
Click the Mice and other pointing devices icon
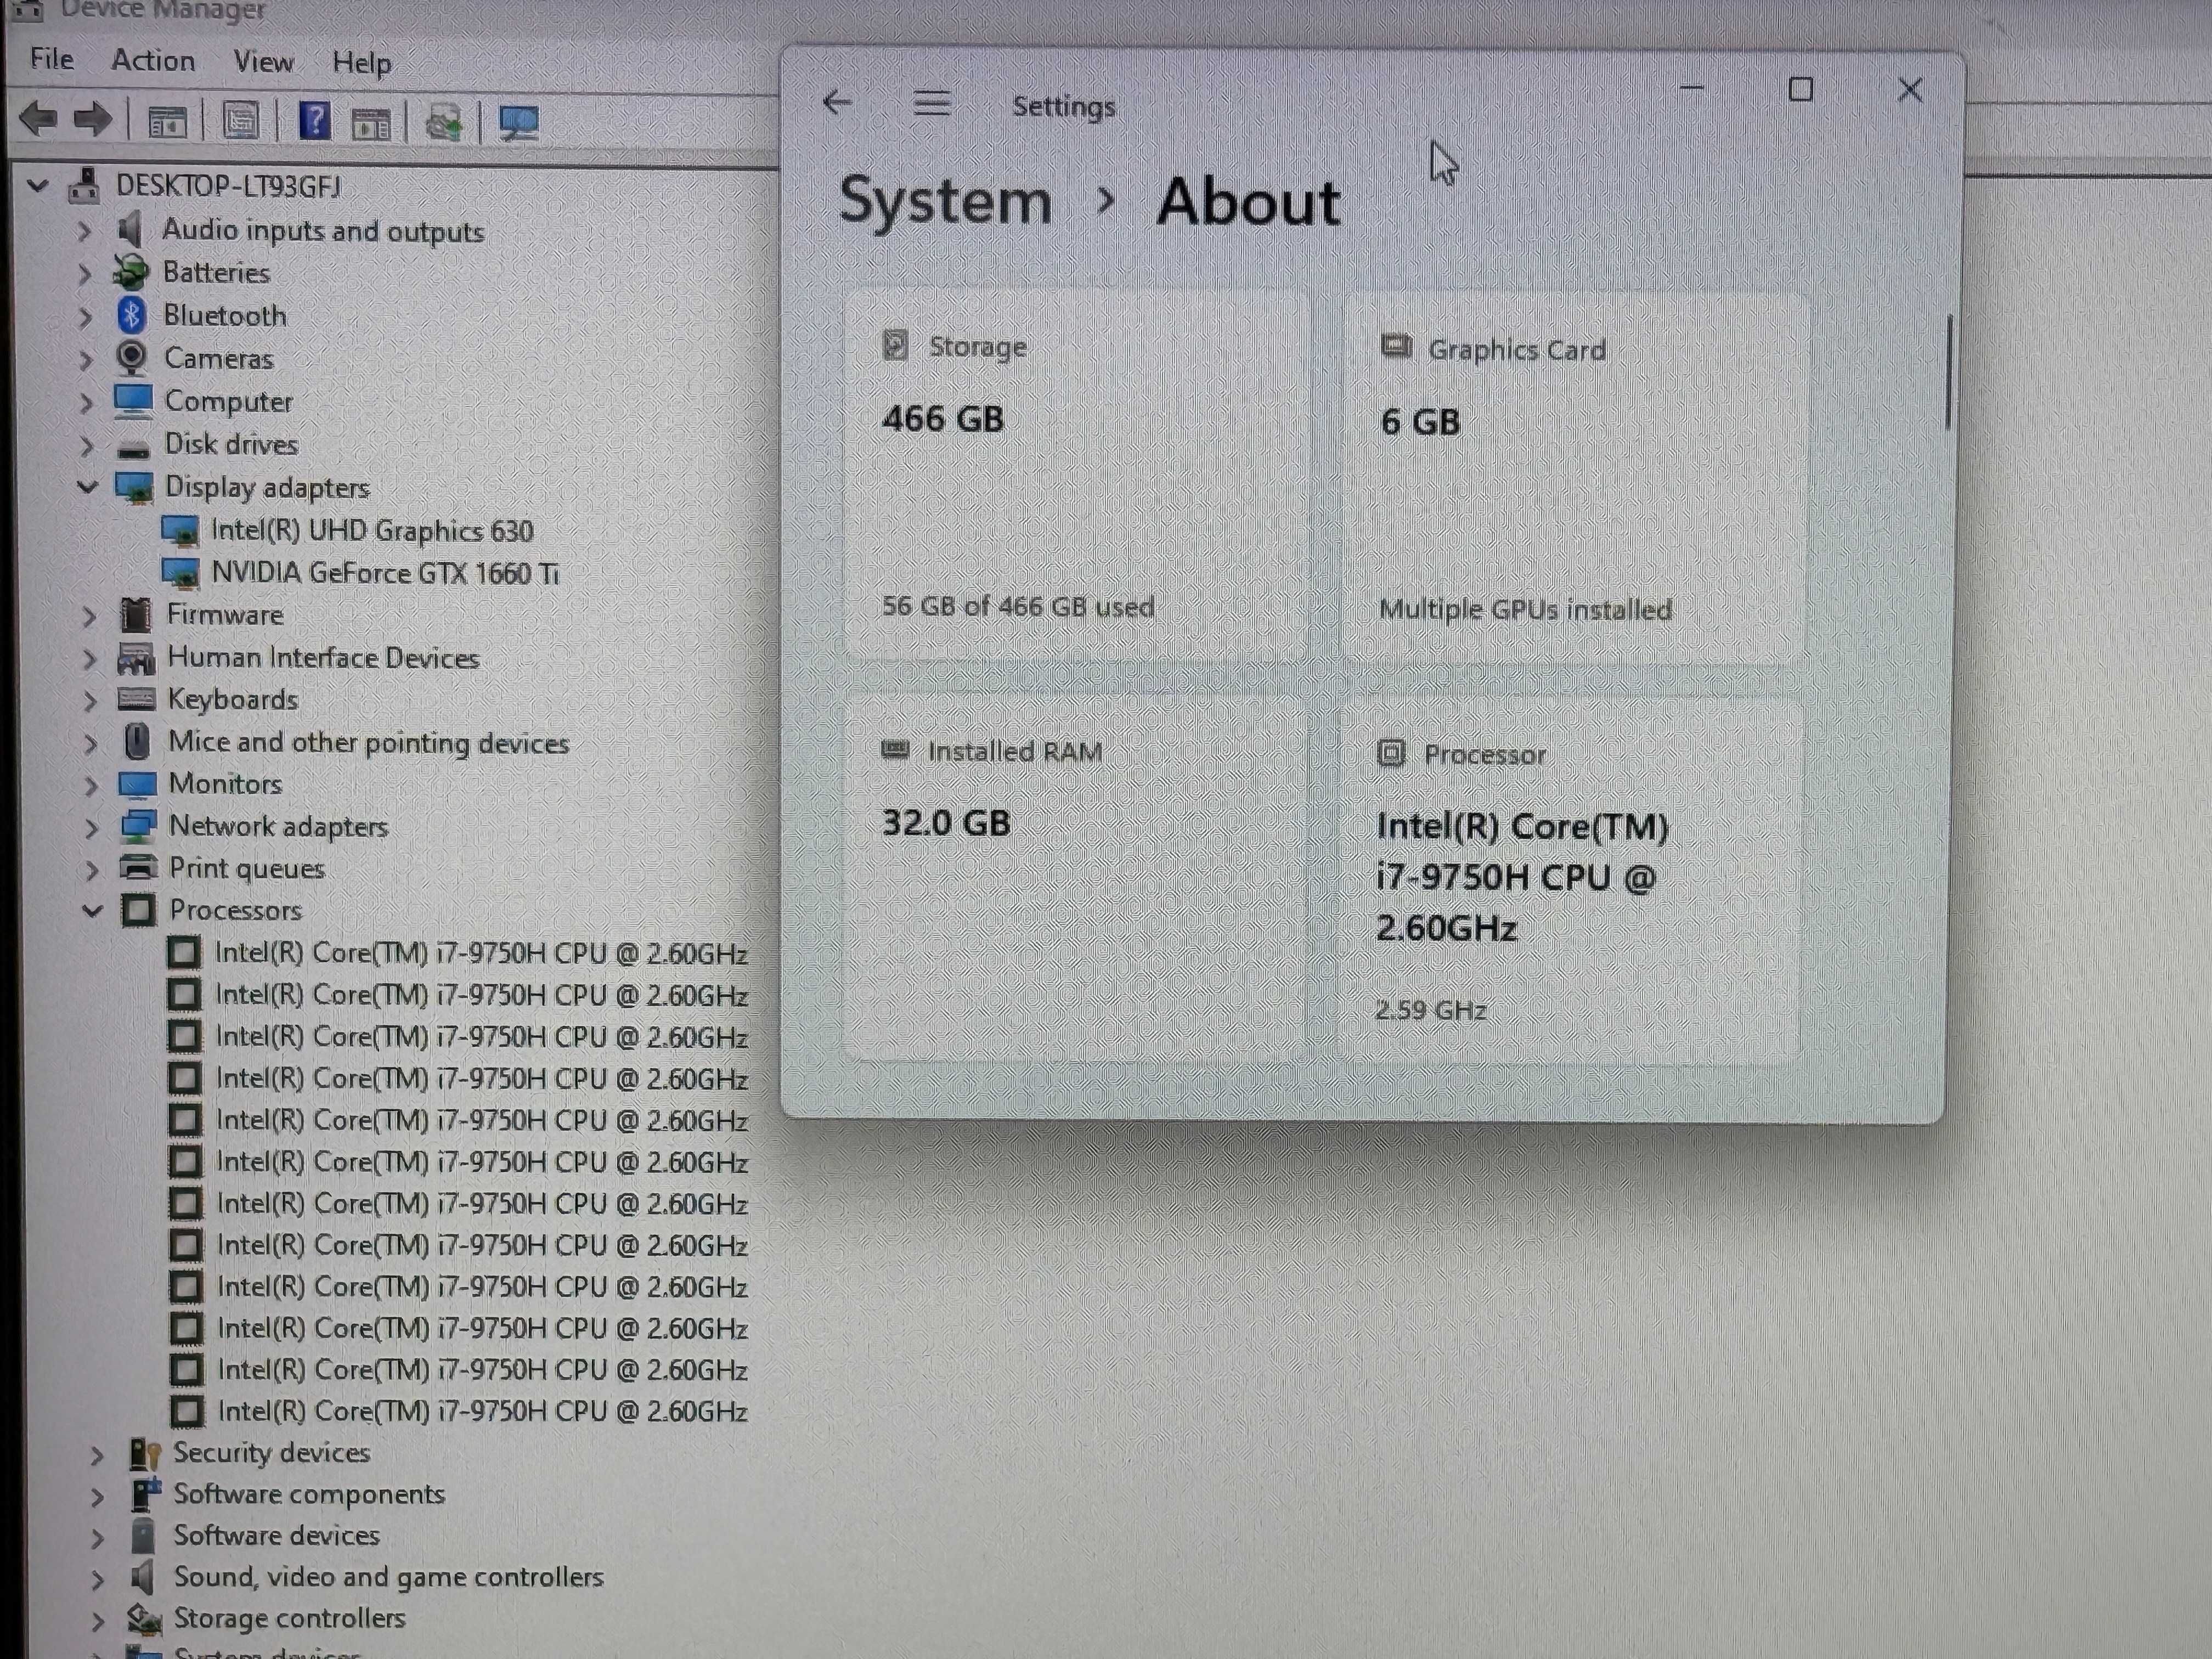pos(137,741)
